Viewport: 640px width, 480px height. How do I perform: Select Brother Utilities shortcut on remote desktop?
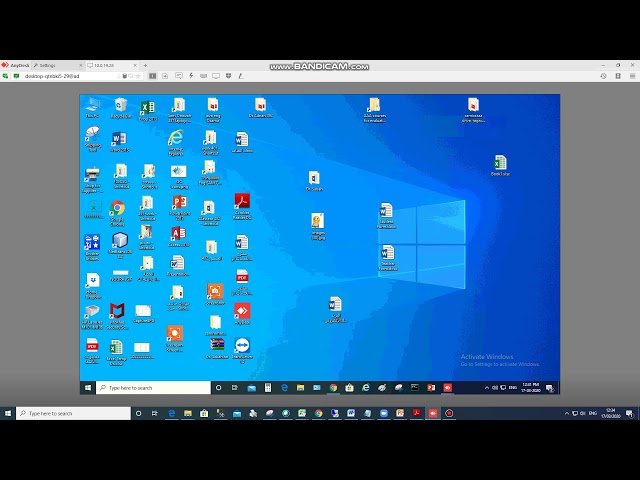coord(92,247)
